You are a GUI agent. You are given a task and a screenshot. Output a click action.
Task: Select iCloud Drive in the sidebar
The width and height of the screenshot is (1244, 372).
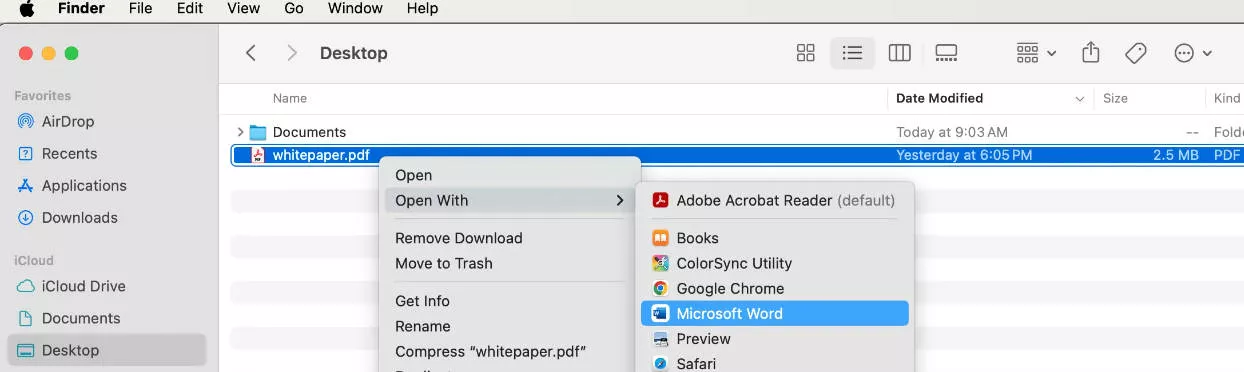[x=108, y=286]
